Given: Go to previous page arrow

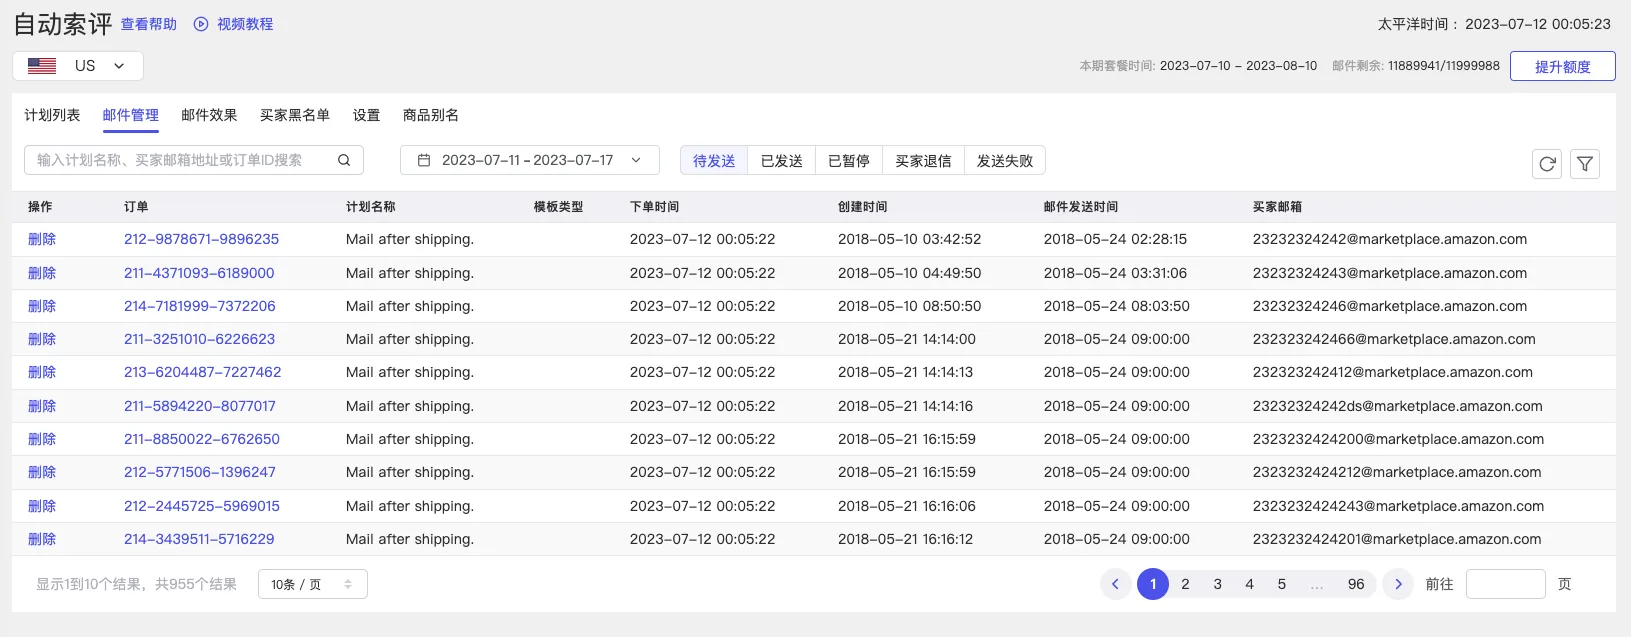Looking at the screenshot, I should [x=1115, y=584].
